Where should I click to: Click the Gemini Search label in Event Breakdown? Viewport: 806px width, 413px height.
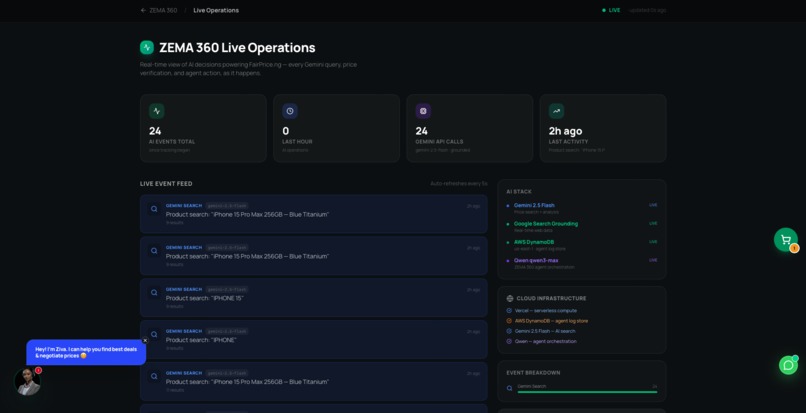532,386
